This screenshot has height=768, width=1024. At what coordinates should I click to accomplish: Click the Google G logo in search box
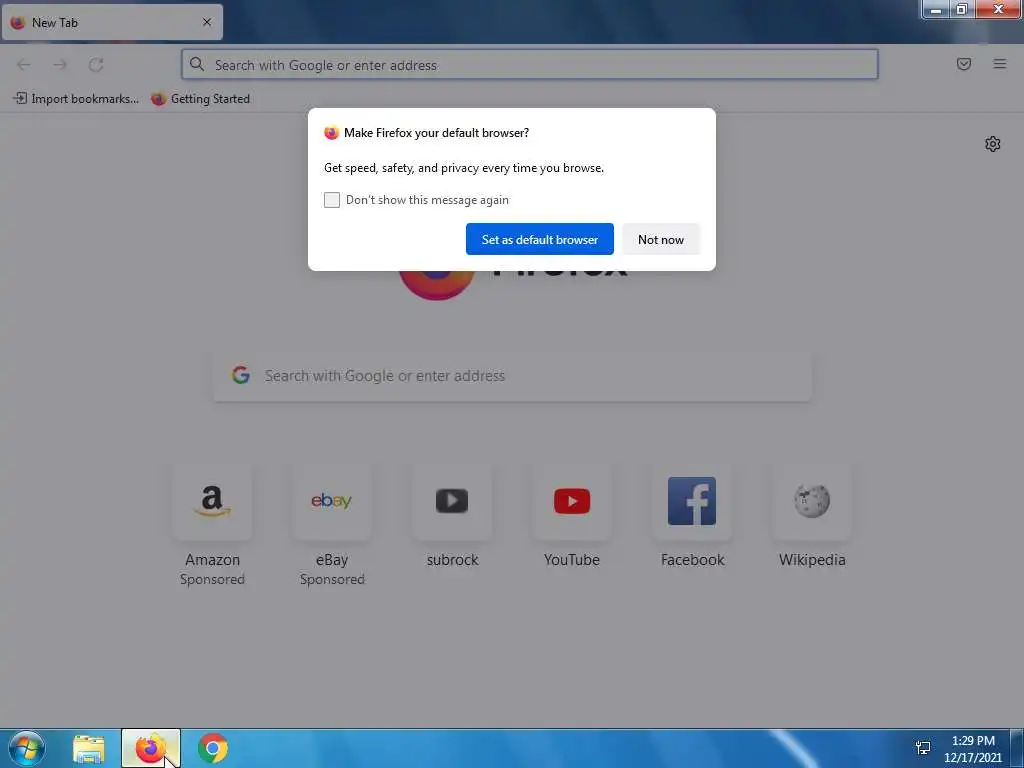pyautogui.click(x=240, y=375)
